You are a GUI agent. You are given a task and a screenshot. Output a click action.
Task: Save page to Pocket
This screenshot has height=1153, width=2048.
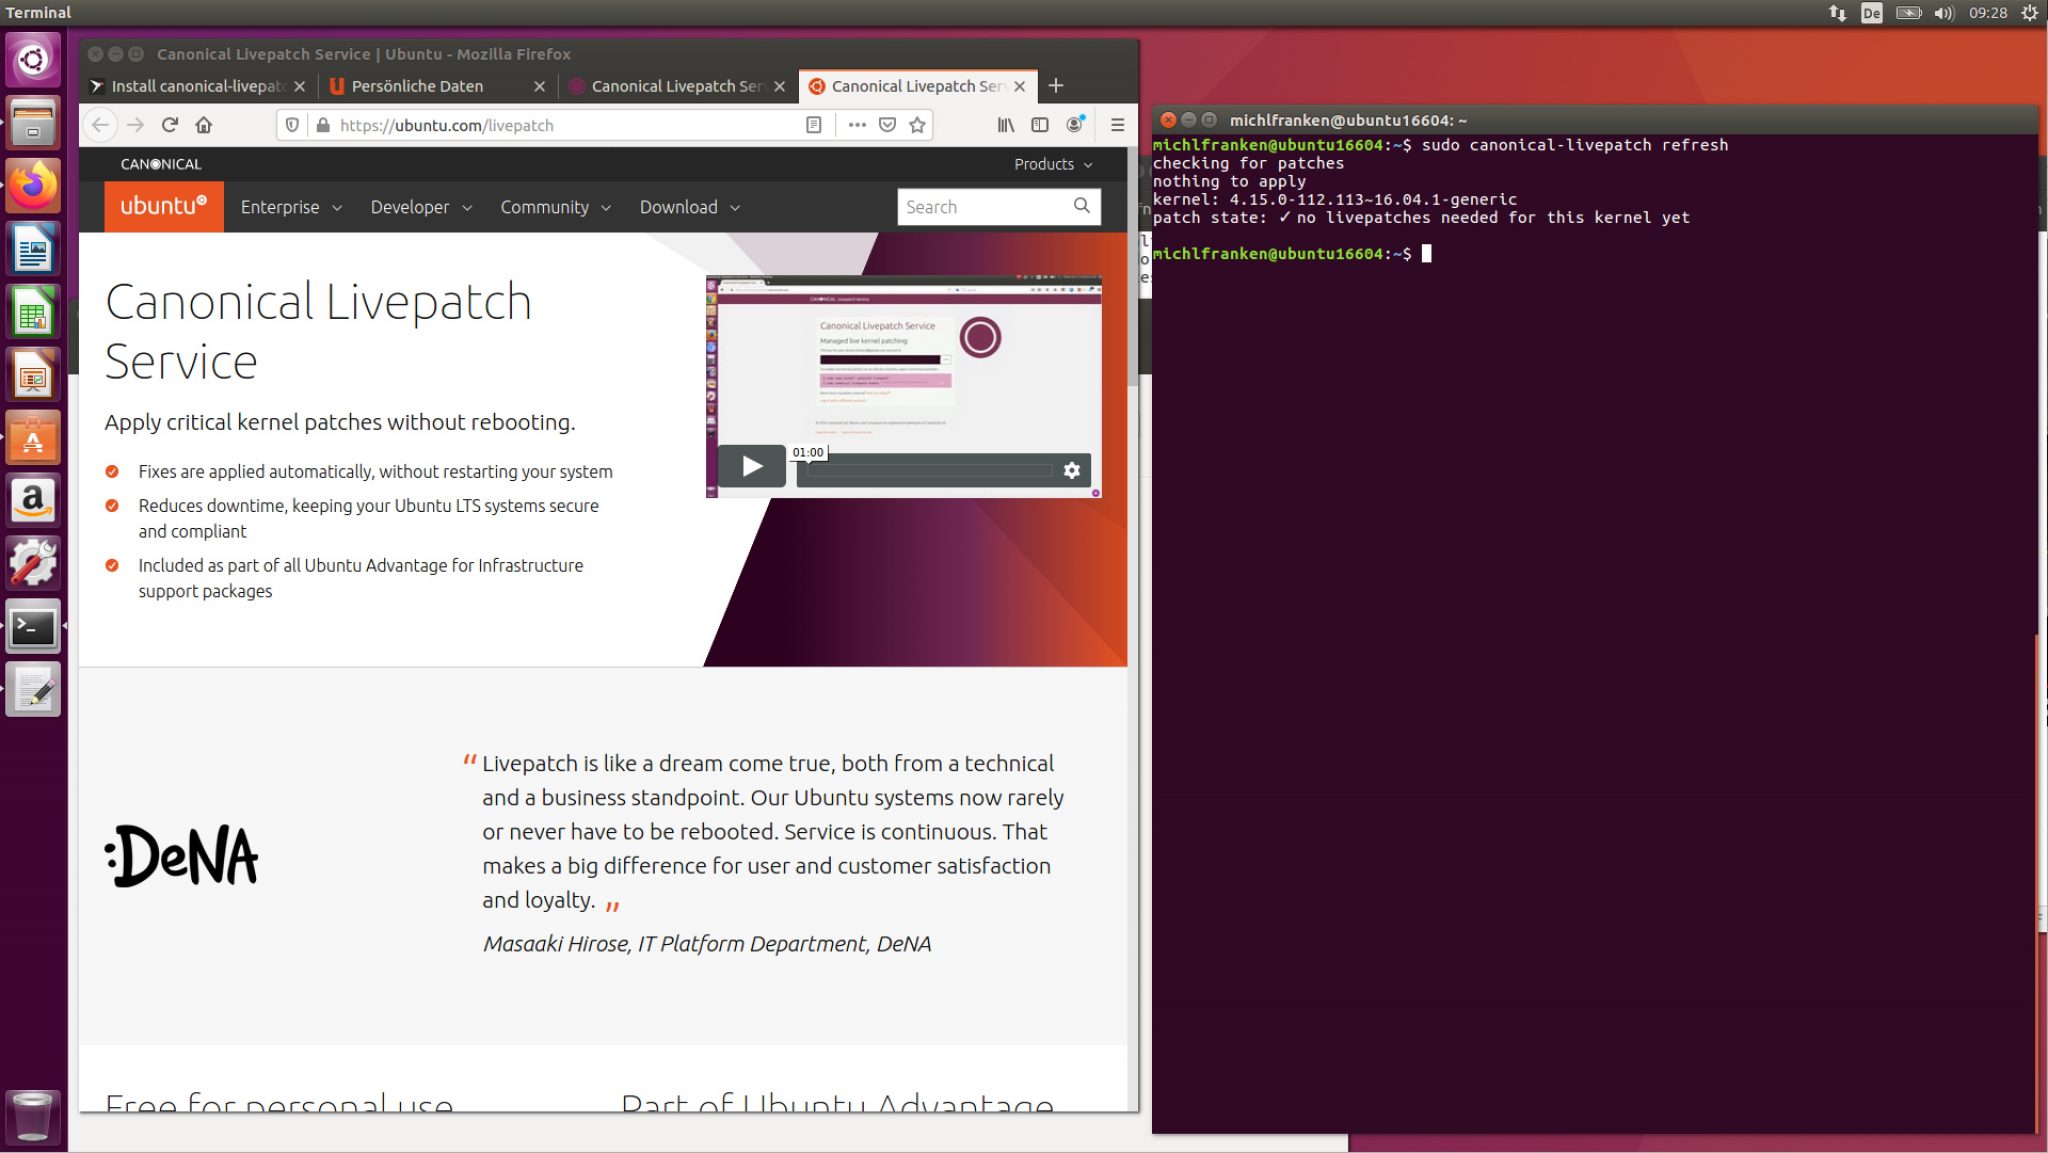pyautogui.click(x=887, y=125)
